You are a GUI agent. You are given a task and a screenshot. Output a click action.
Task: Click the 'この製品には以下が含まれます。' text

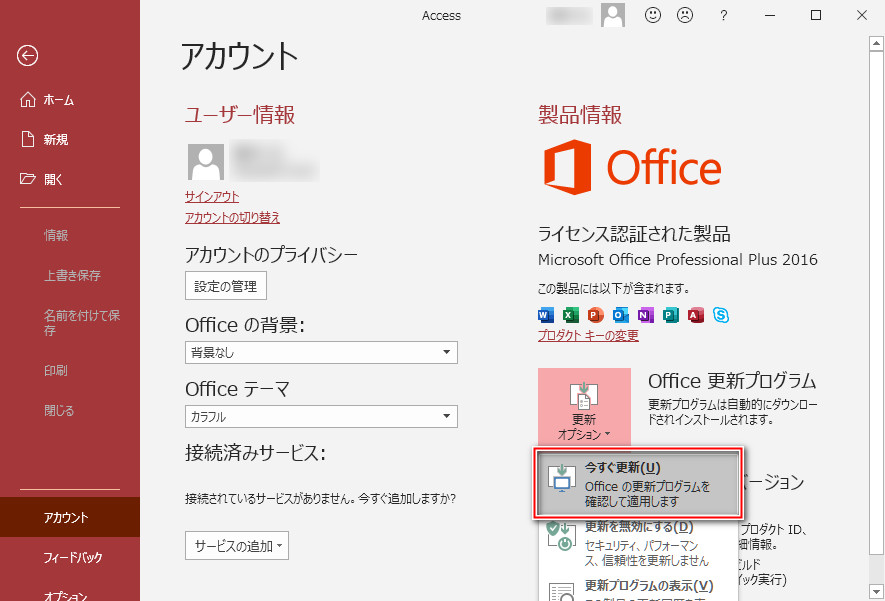click(614, 288)
